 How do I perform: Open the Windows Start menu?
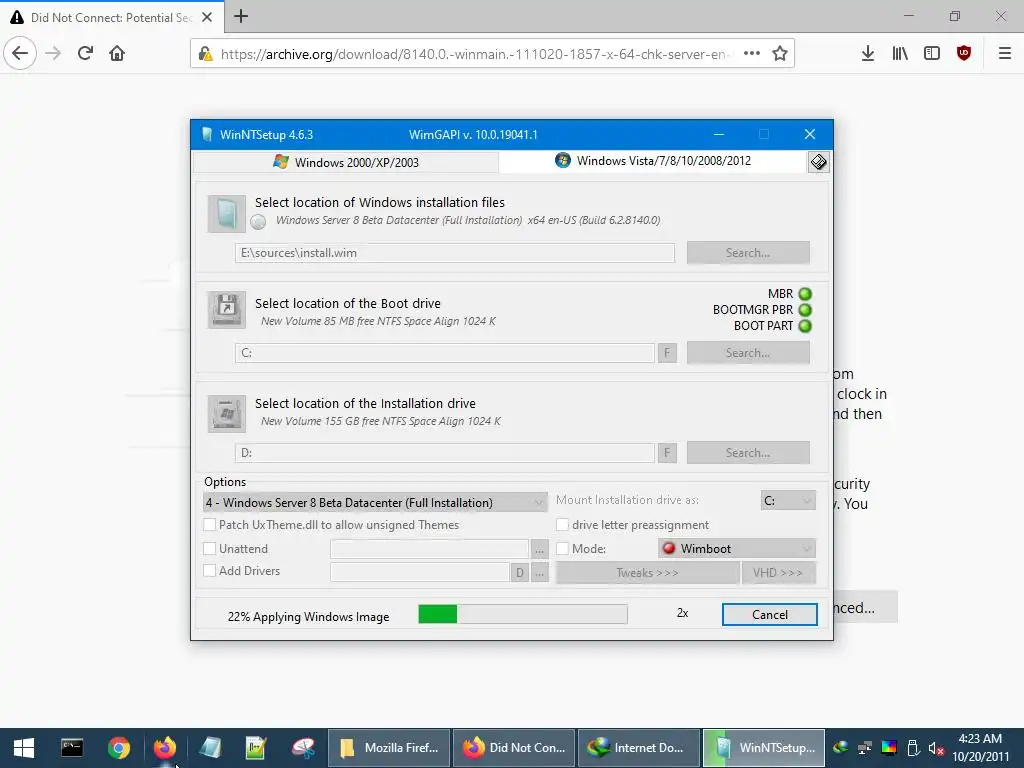tap(24, 748)
